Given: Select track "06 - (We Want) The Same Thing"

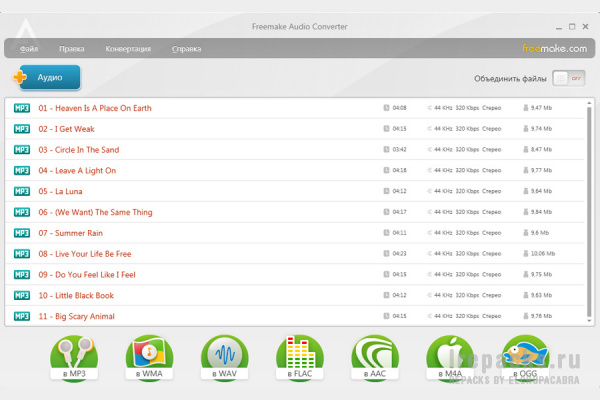Looking at the screenshot, I should pyautogui.click(x=295, y=212).
